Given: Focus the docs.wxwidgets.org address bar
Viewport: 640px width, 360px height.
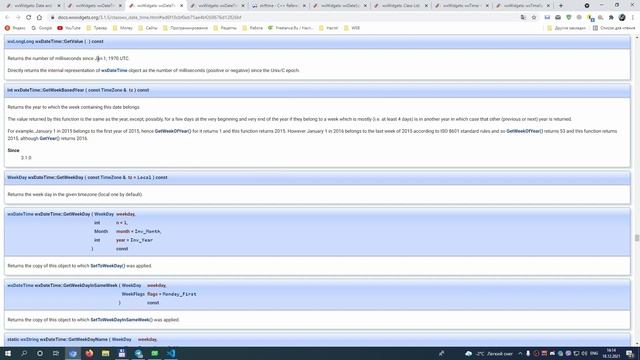Looking at the screenshot, I should (282, 18).
